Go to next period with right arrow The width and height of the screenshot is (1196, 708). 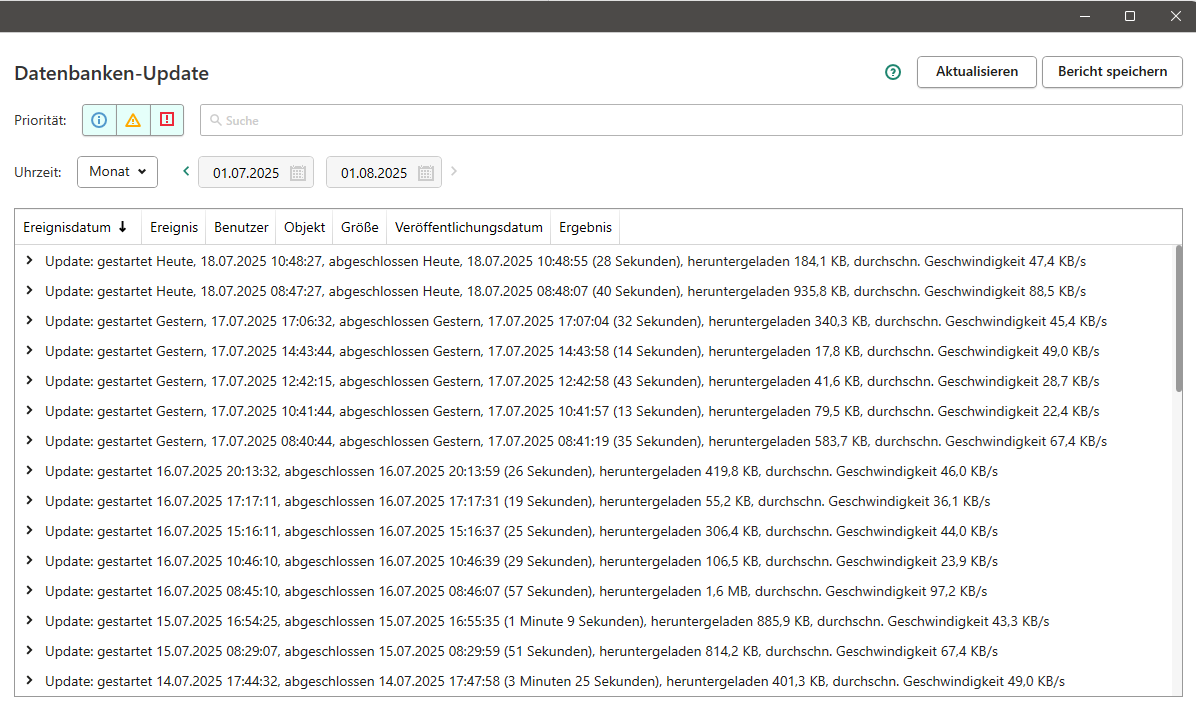click(454, 171)
